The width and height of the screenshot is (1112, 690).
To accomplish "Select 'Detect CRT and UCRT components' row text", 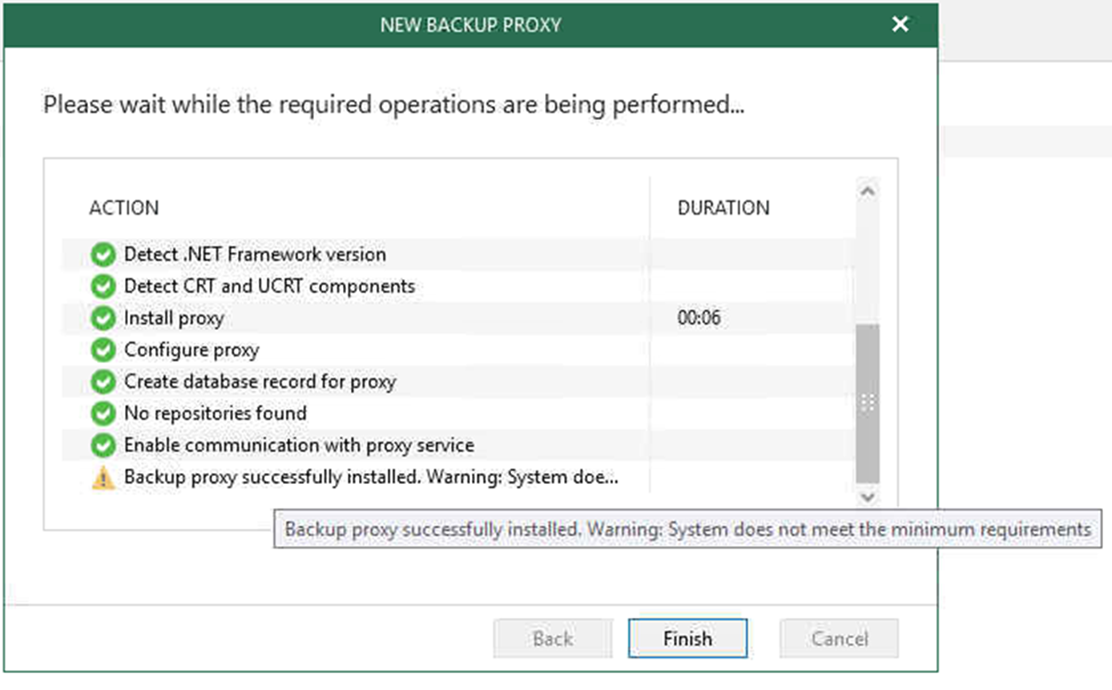I will pyautogui.click(x=269, y=286).
